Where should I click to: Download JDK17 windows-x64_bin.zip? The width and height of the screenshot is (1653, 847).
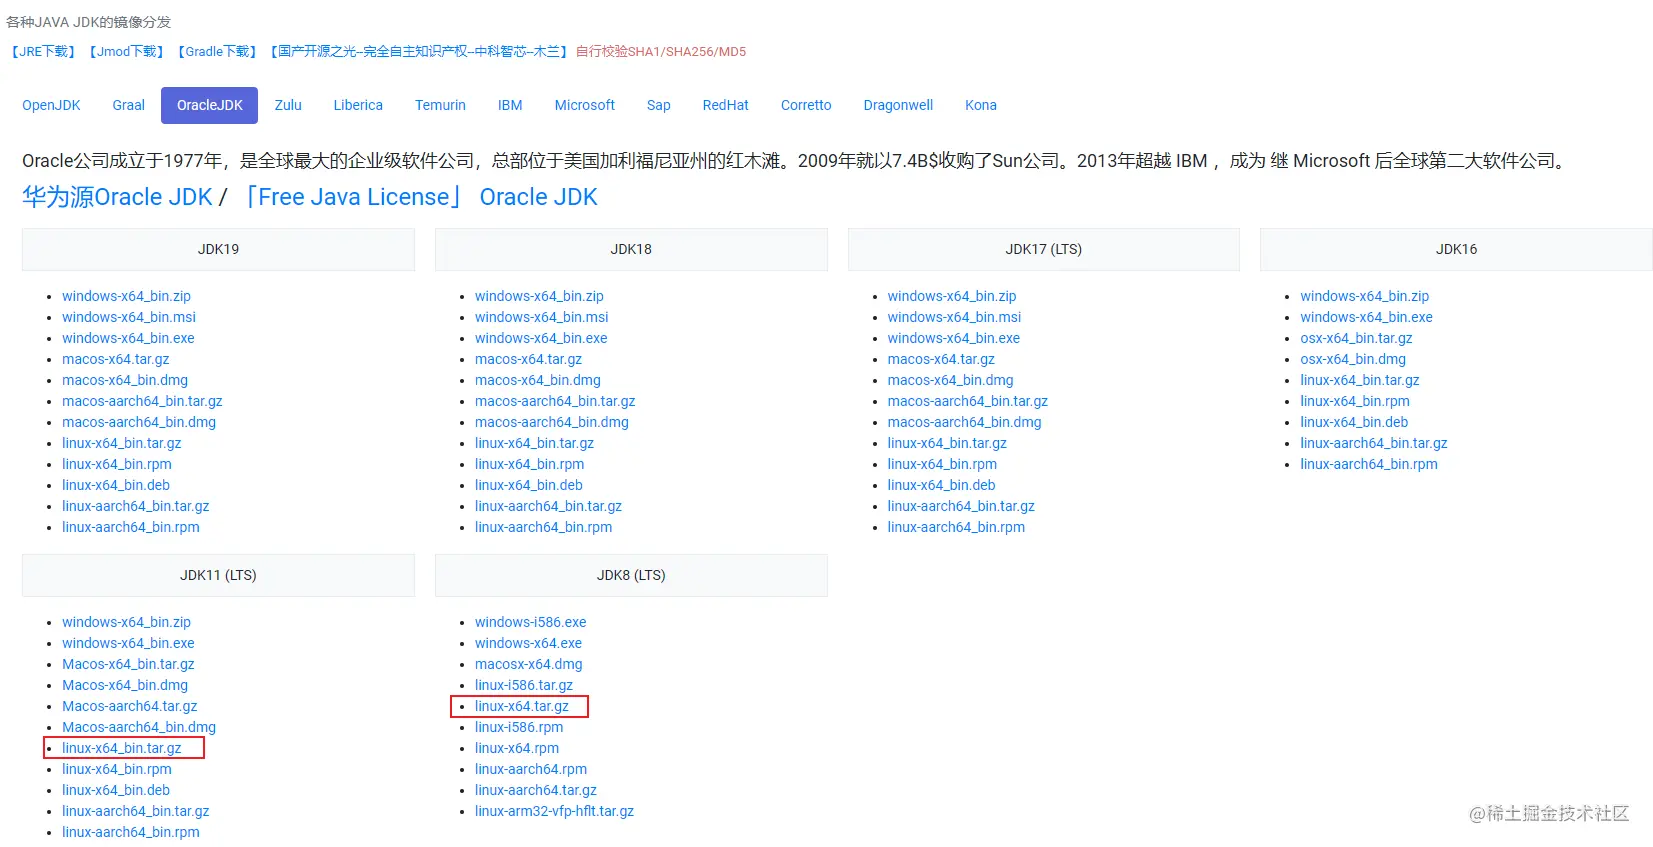[952, 296]
